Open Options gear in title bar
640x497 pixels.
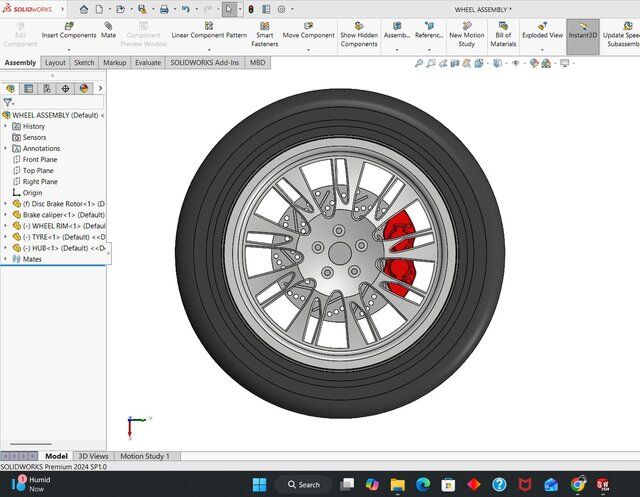point(281,9)
